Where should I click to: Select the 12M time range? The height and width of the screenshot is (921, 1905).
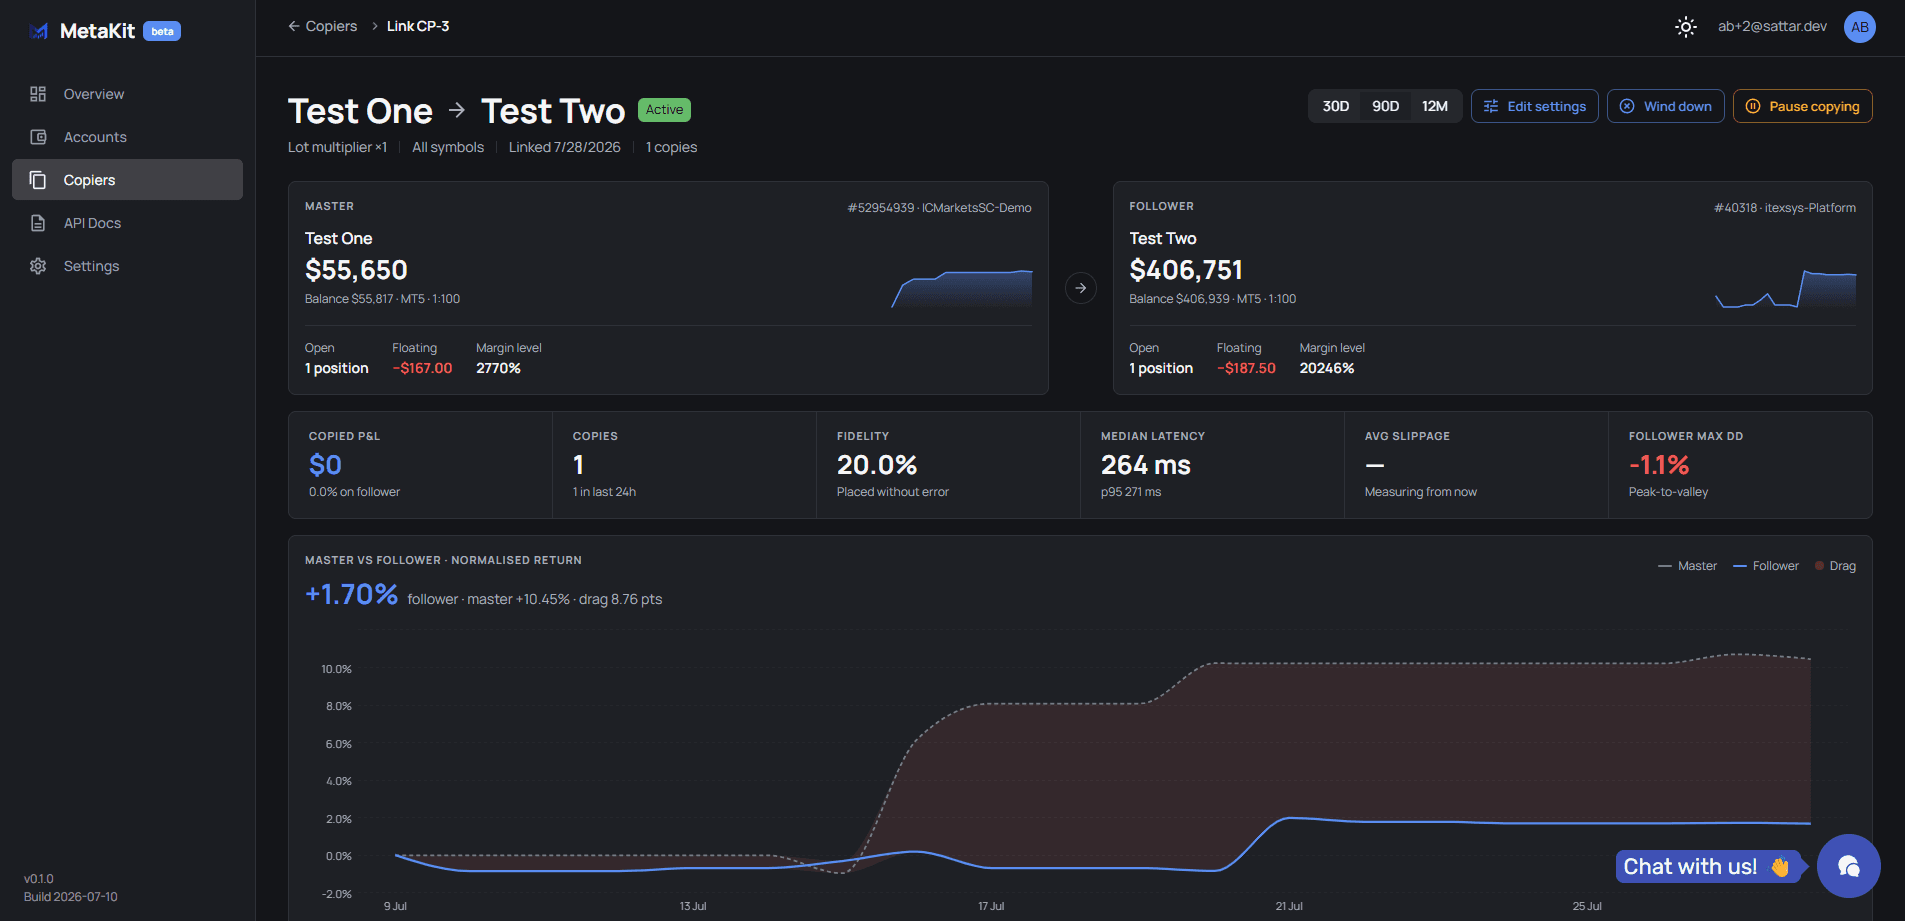point(1435,106)
